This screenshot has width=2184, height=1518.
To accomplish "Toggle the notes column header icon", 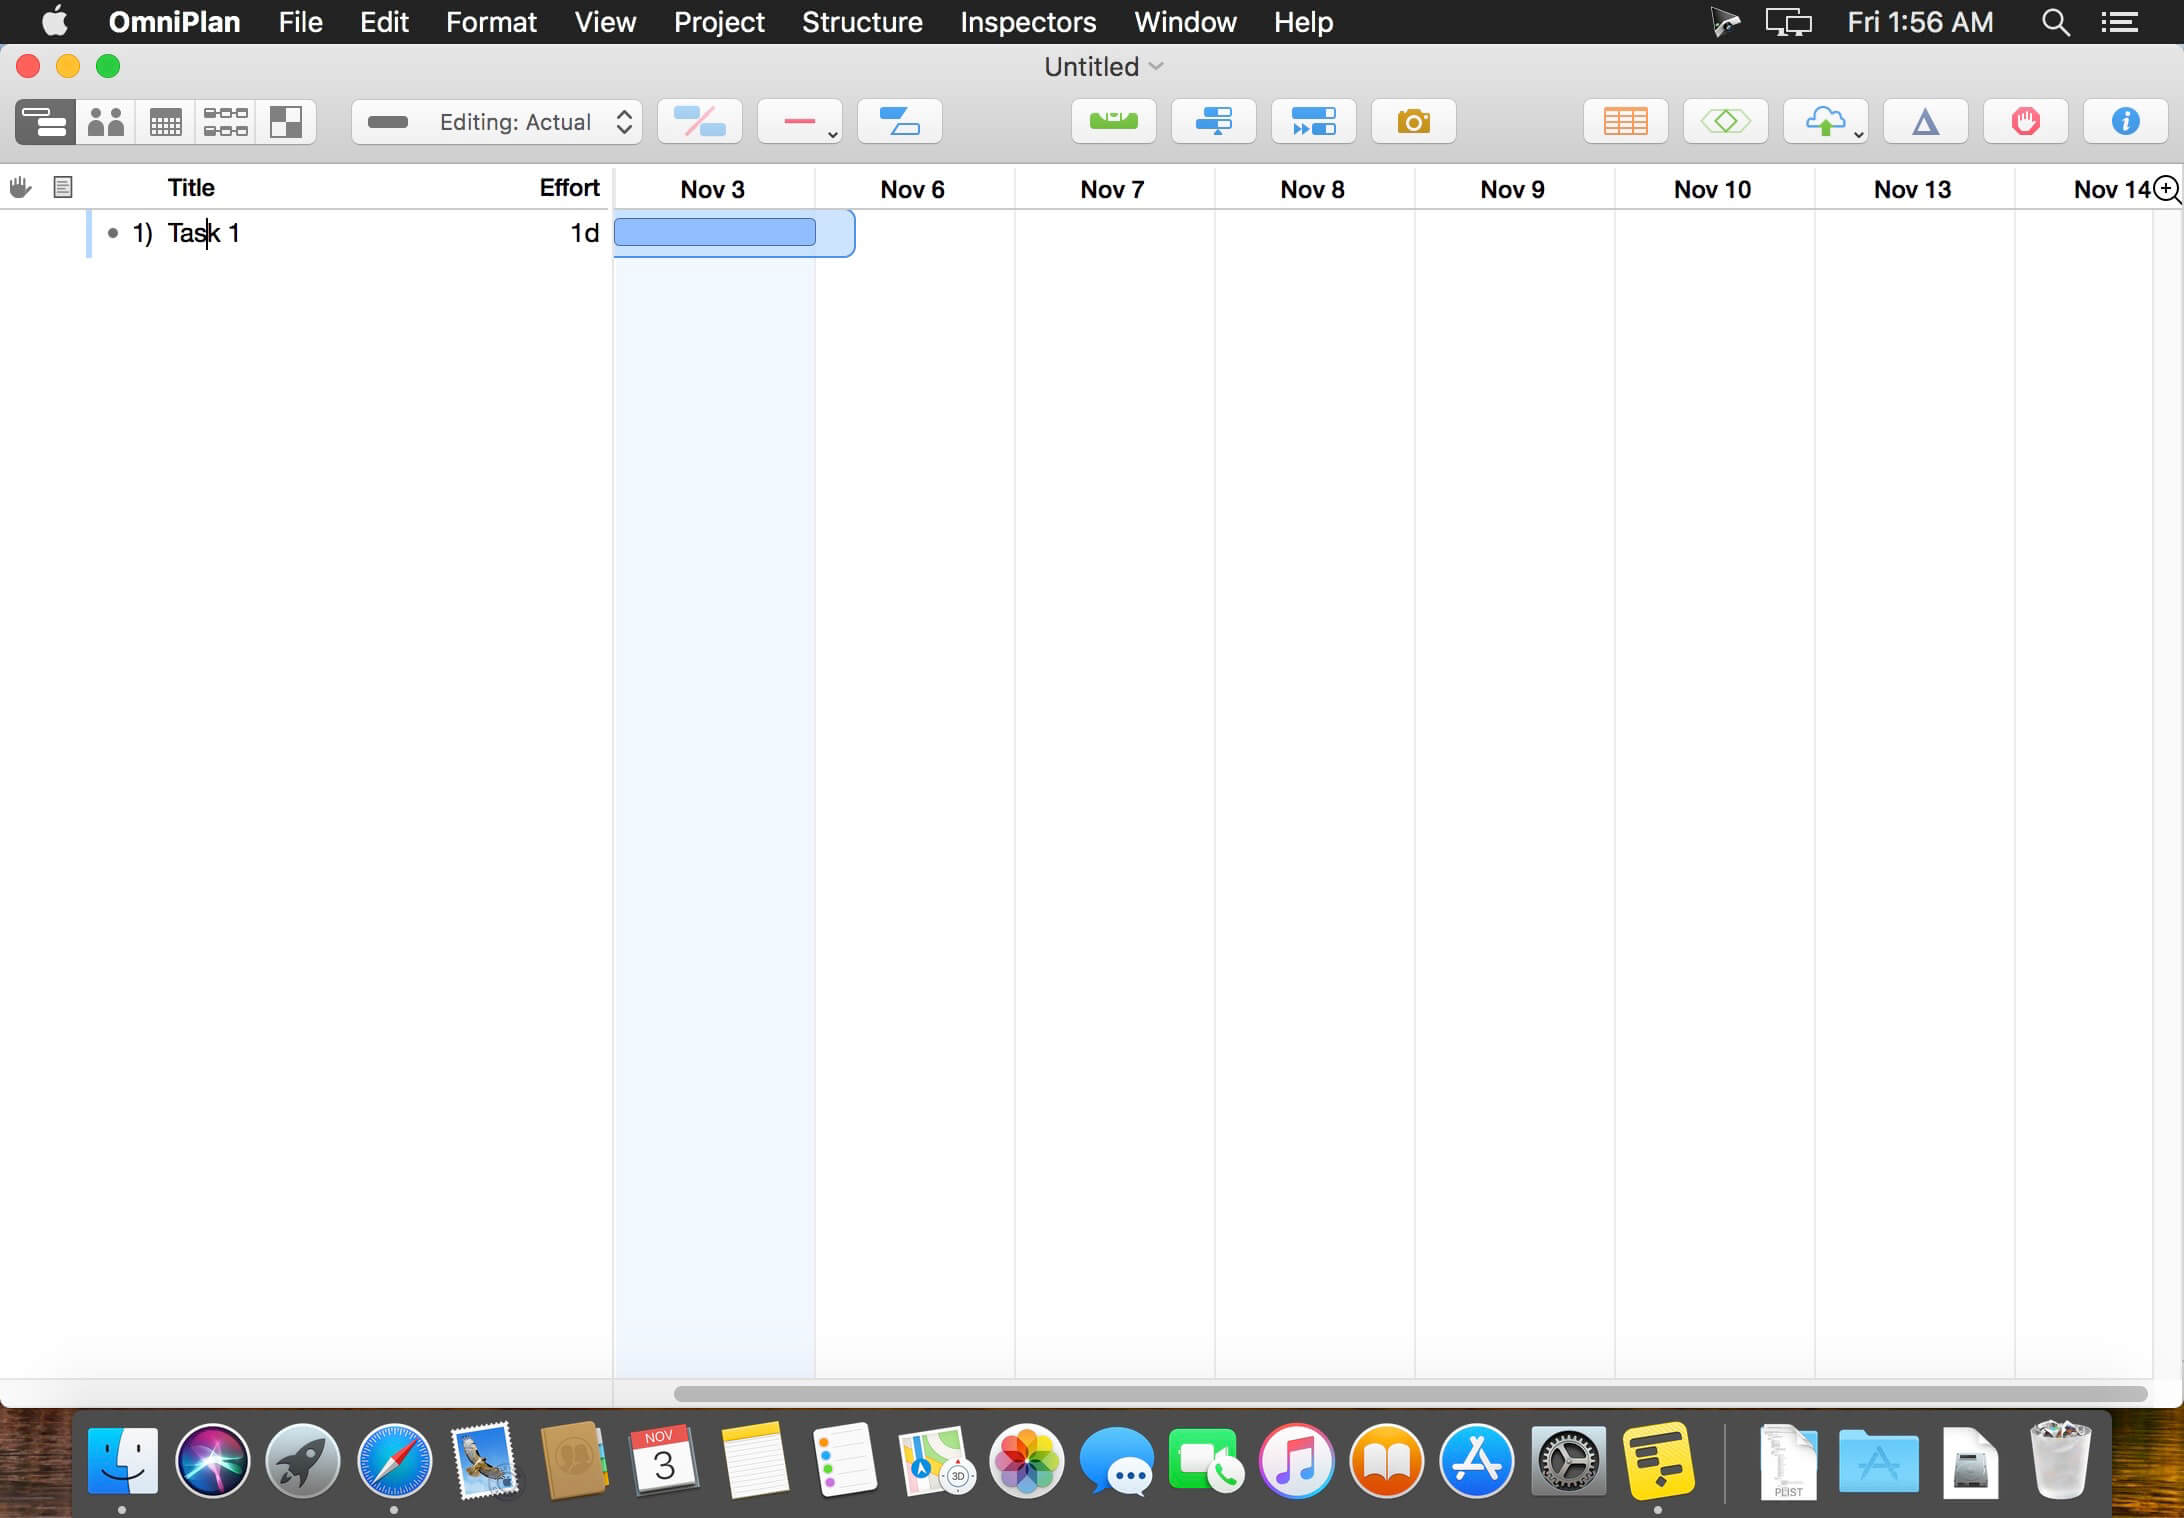I will tap(63, 187).
